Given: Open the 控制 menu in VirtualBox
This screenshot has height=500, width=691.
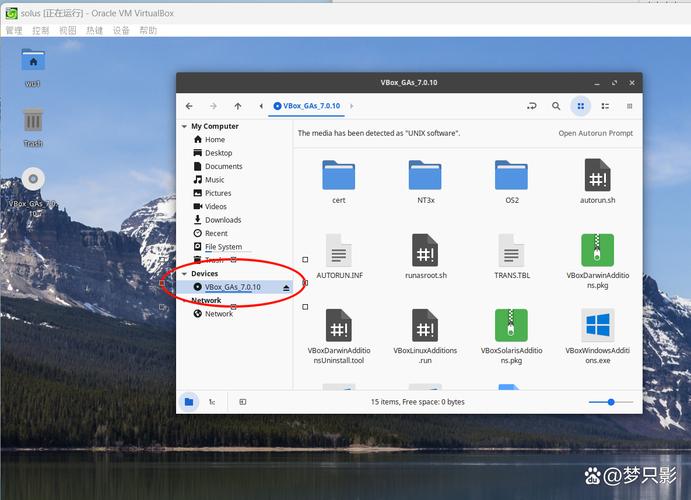Looking at the screenshot, I should pyautogui.click(x=41, y=30).
